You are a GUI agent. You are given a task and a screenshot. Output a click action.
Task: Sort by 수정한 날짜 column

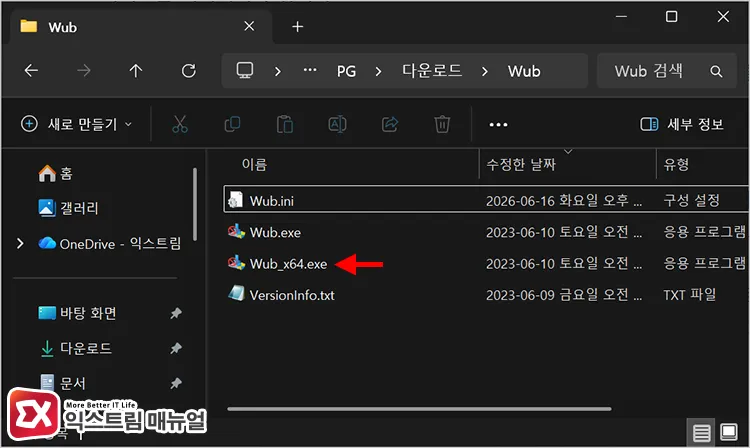tap(521, 164)
